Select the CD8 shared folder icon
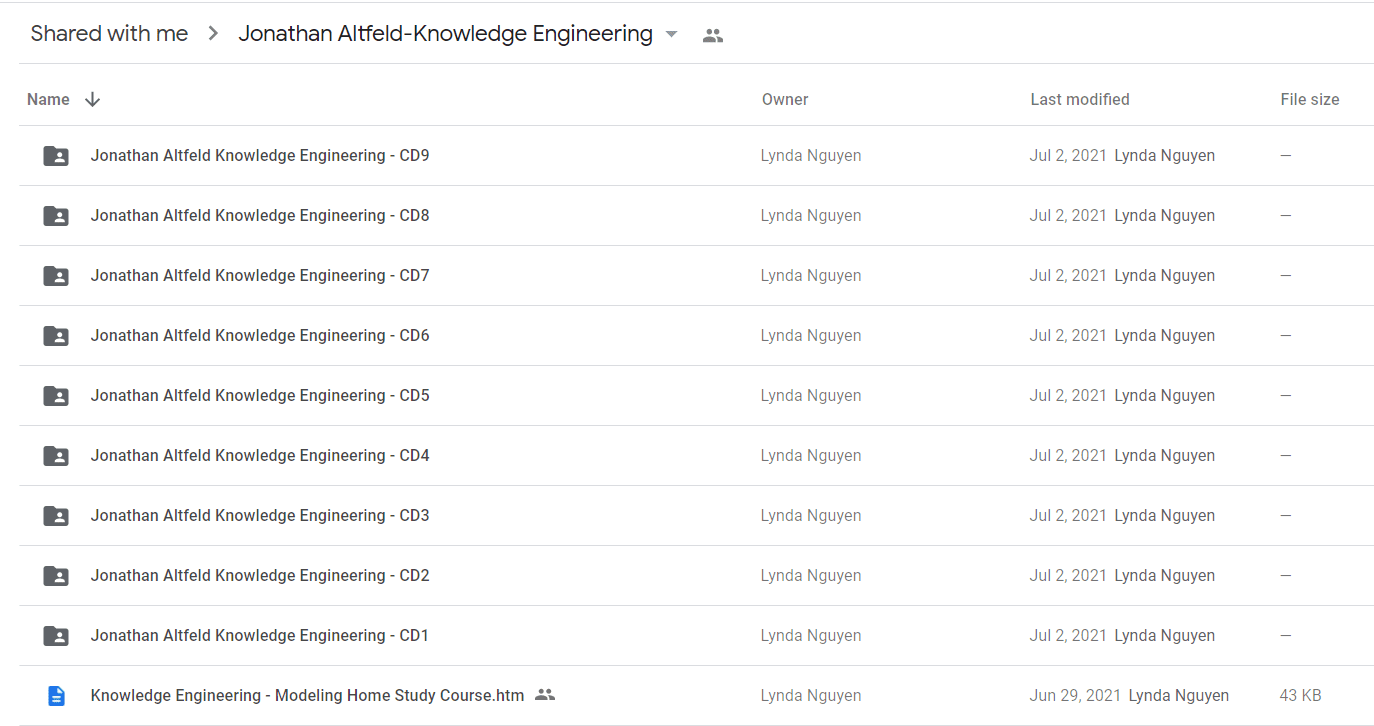This screenshot has width=1374, height=726. tap(56, 216)
